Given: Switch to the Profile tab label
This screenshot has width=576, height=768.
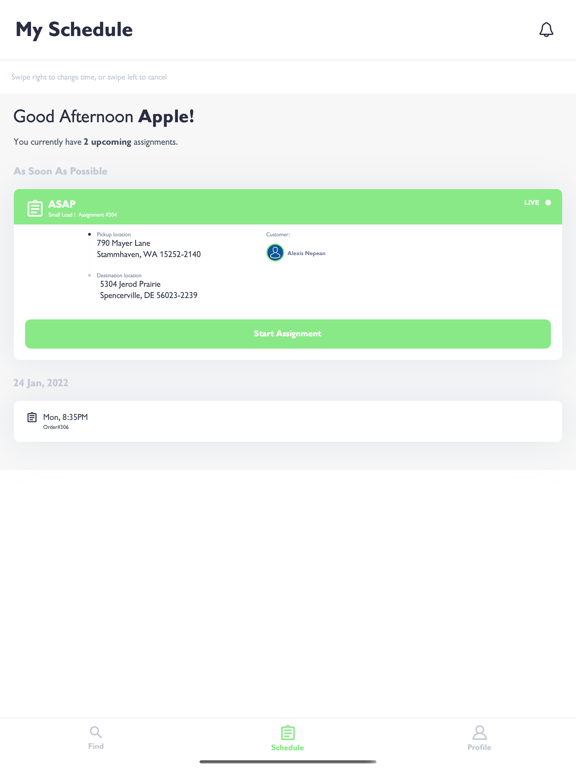Looking at the screenshot, I should 479,747.
